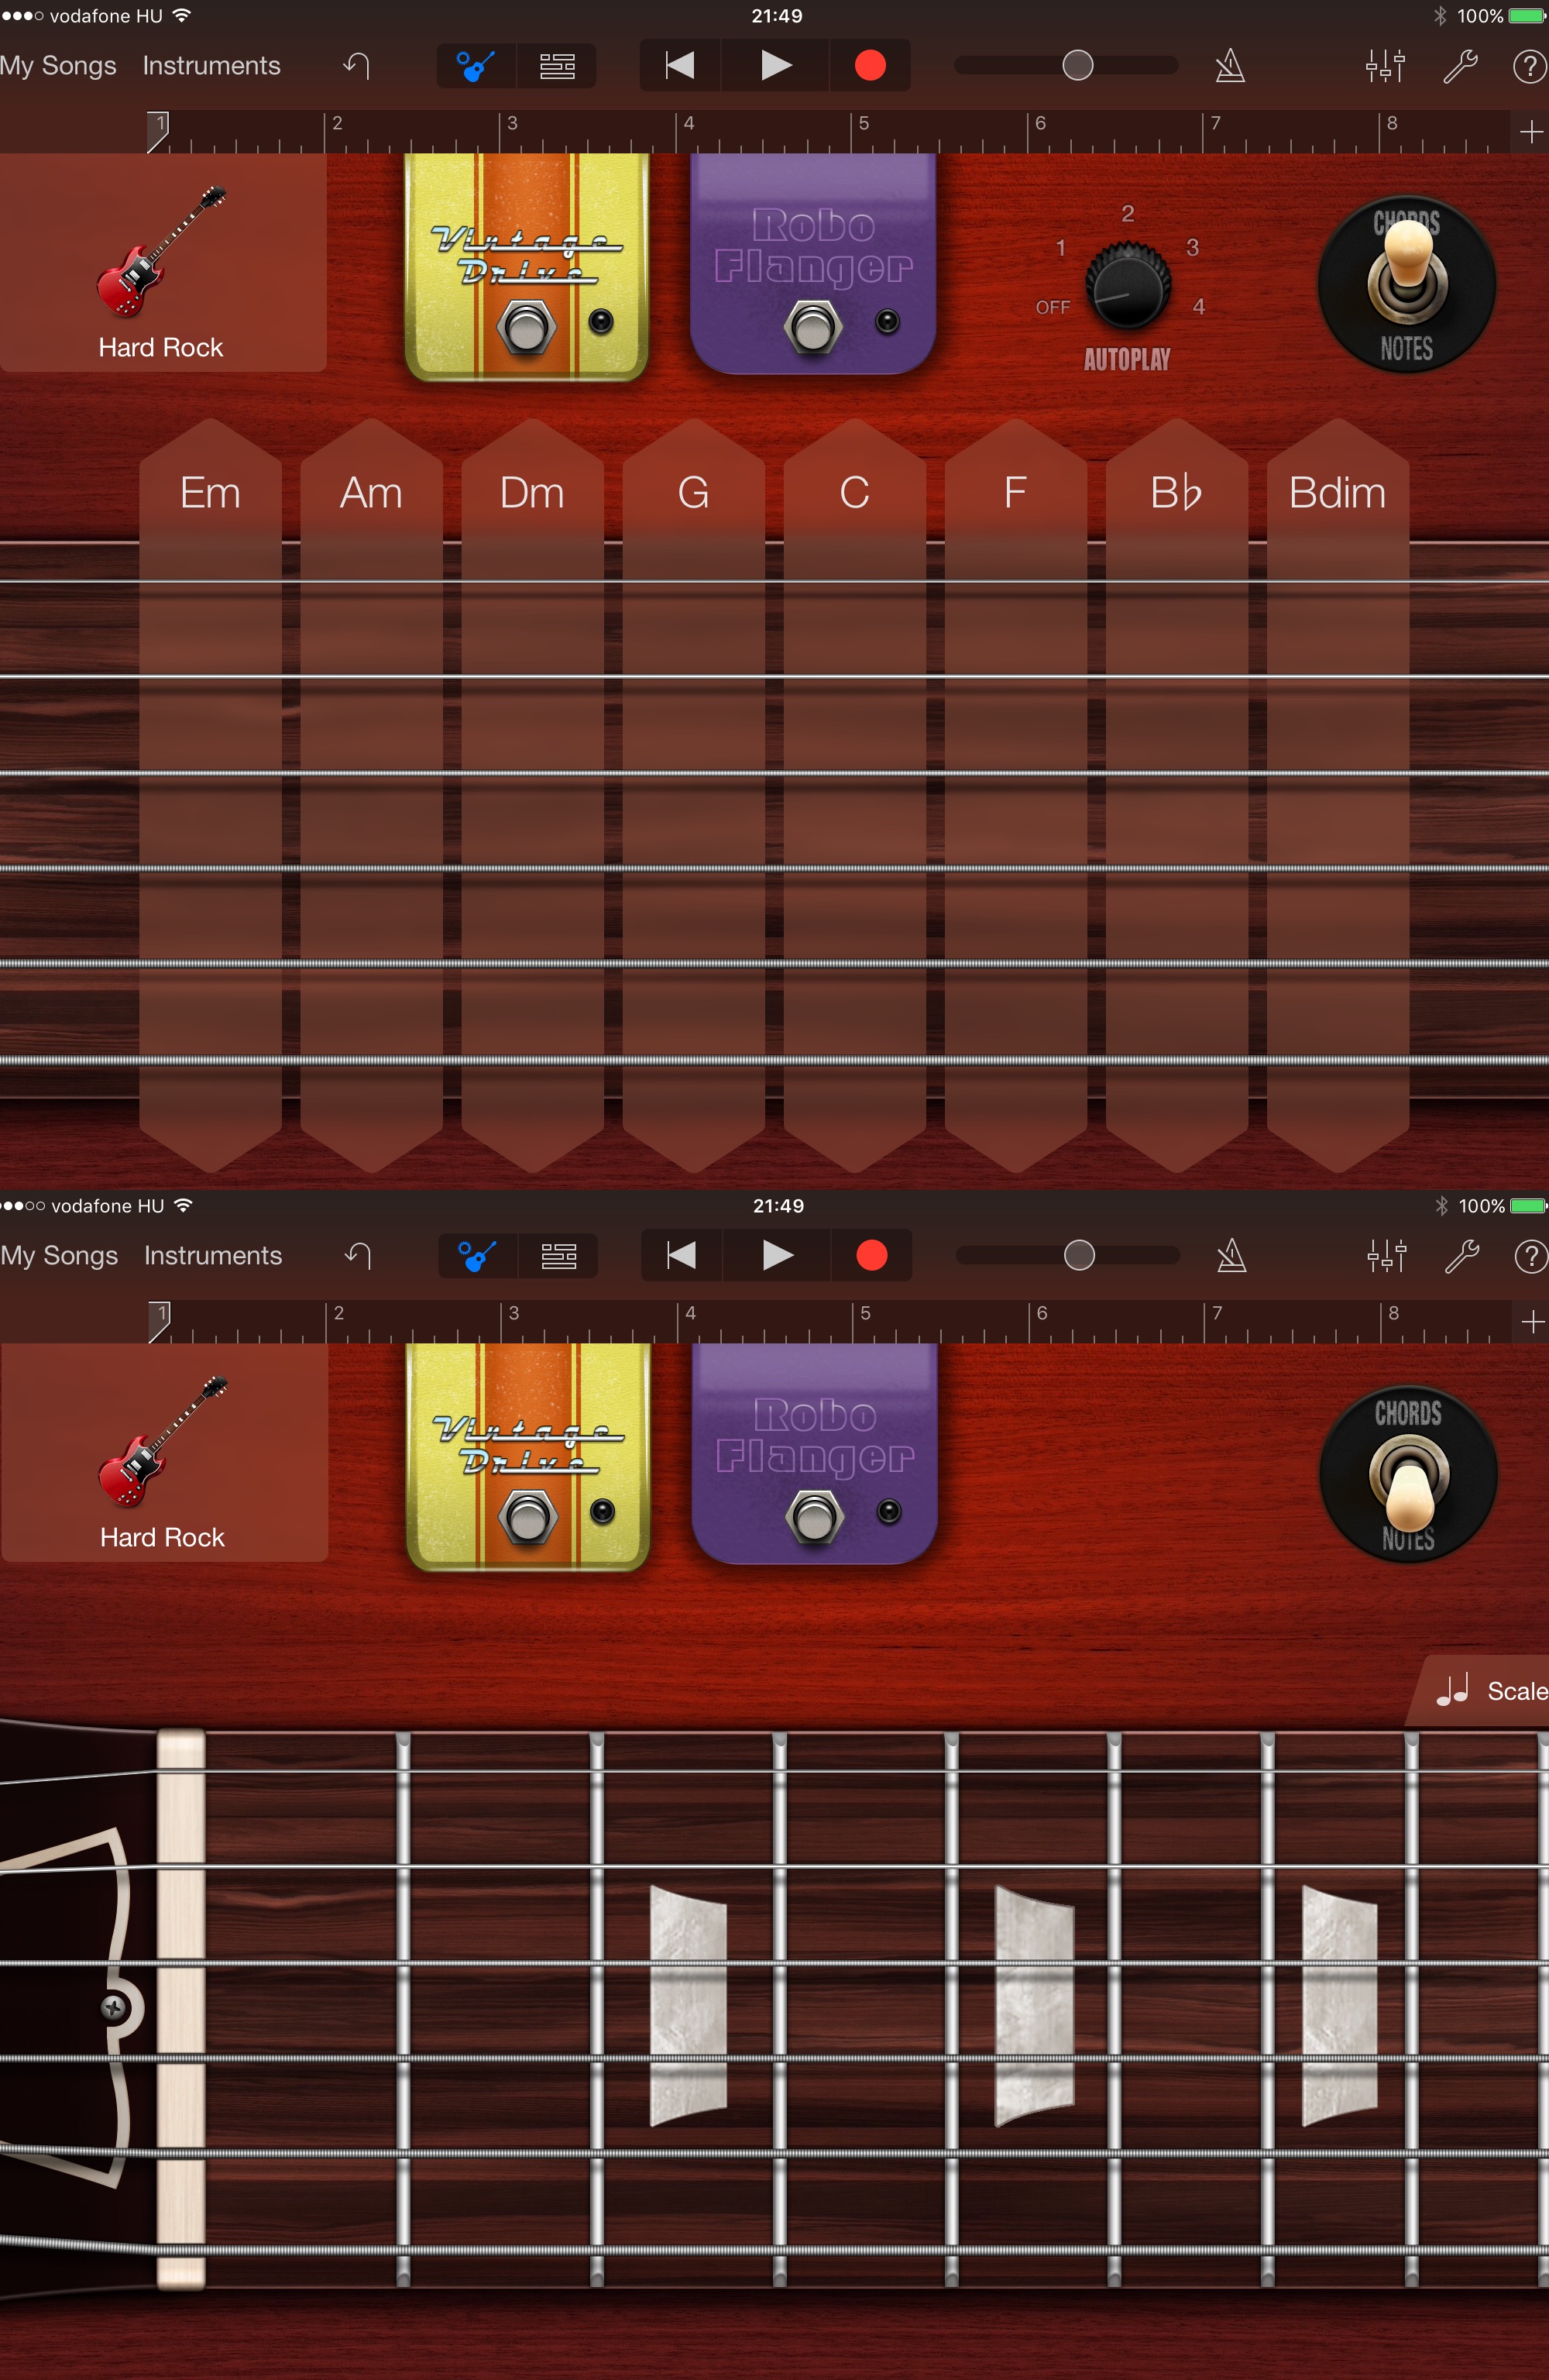Click Undo arrow in top GarageBand toolbar
The width and height of the screenshot is (1549, 2380).
pos(357,66)
